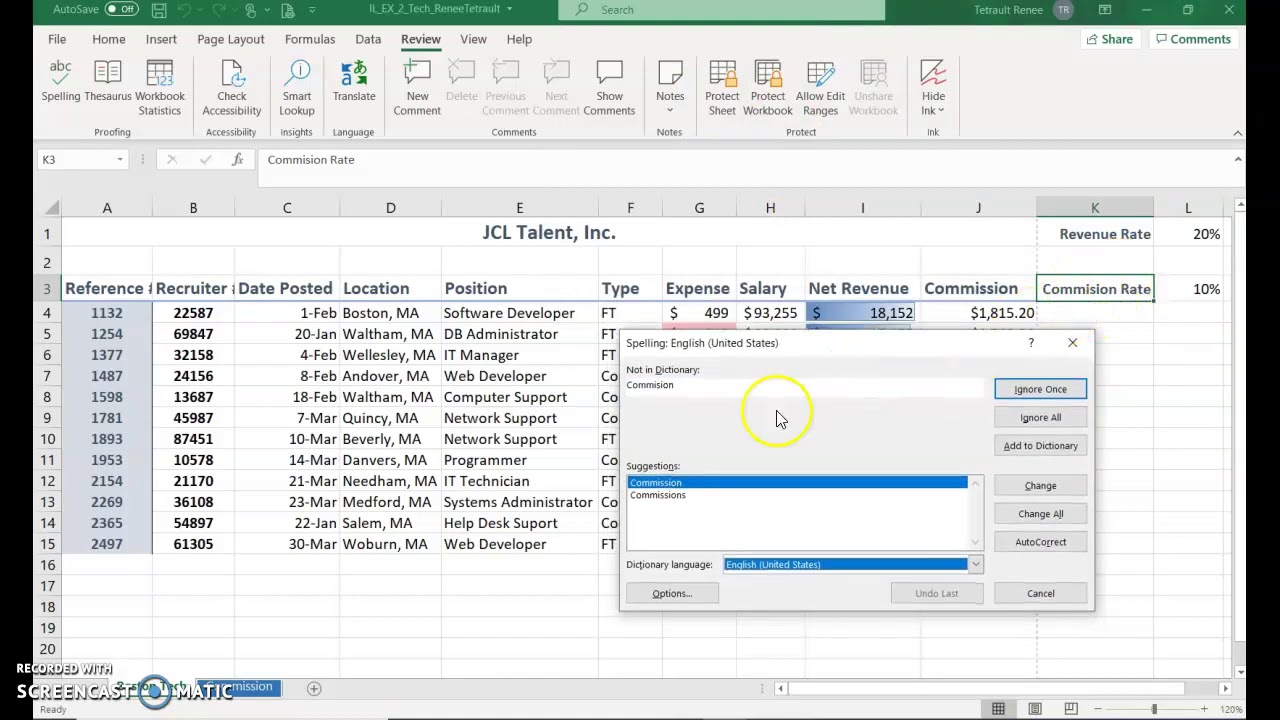This screenshot has width=1280, height=720.
Task: Switch to Normal view in status bar
Action: (x=998, y=709)
